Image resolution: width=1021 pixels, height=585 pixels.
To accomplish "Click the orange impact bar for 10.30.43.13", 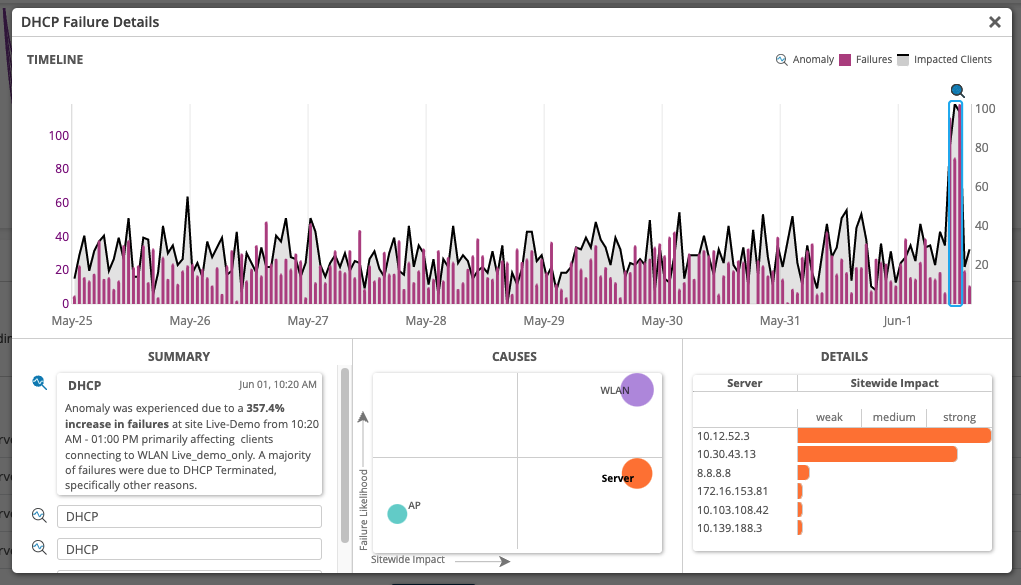I will tap(876, 454).
